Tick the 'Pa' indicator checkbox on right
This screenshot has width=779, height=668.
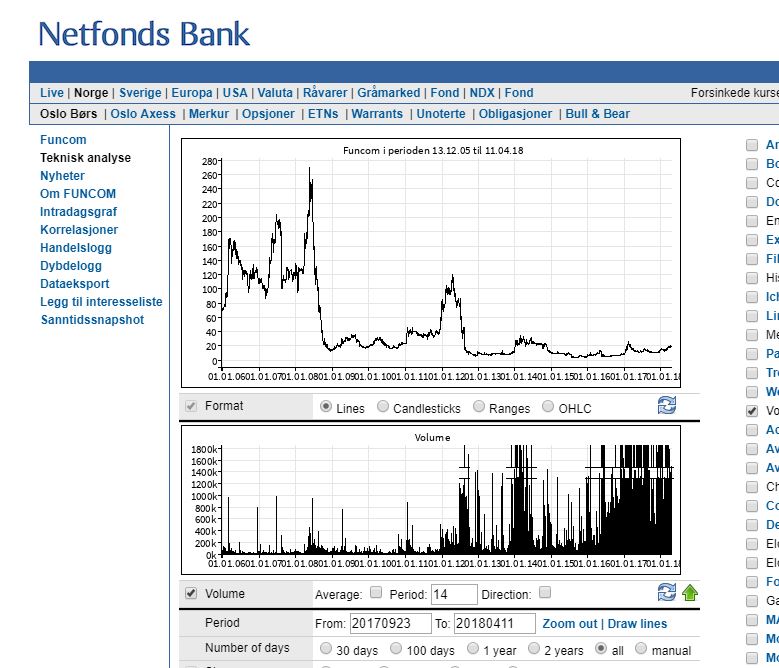752,354
